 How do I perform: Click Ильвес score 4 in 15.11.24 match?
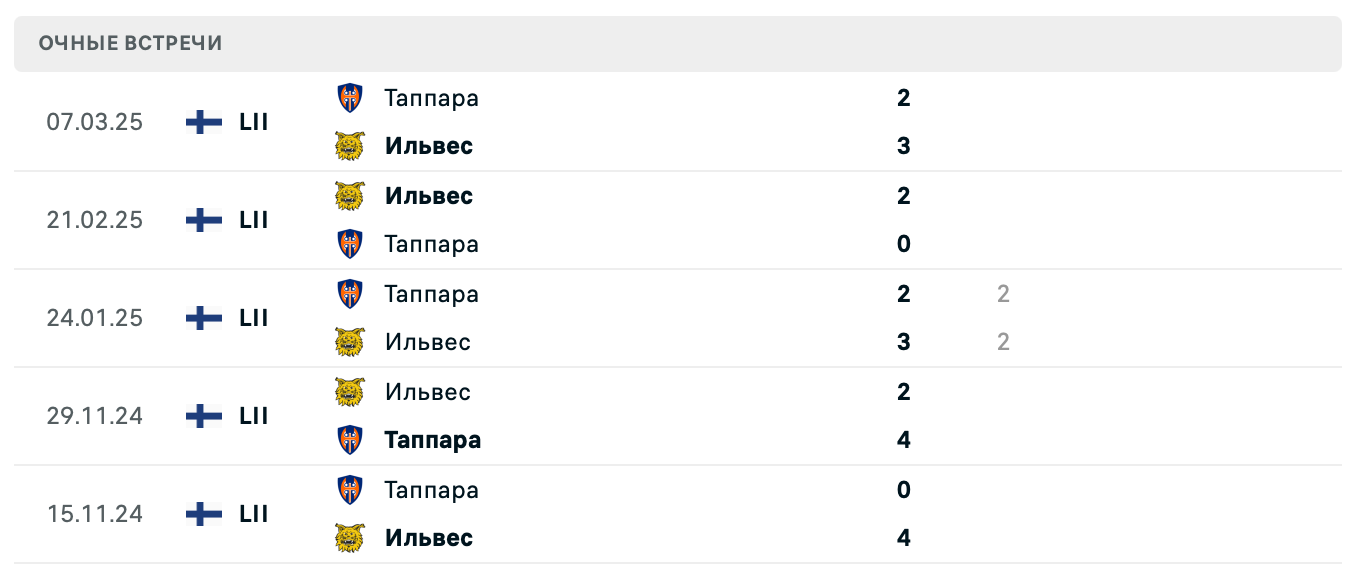(904, 538)
